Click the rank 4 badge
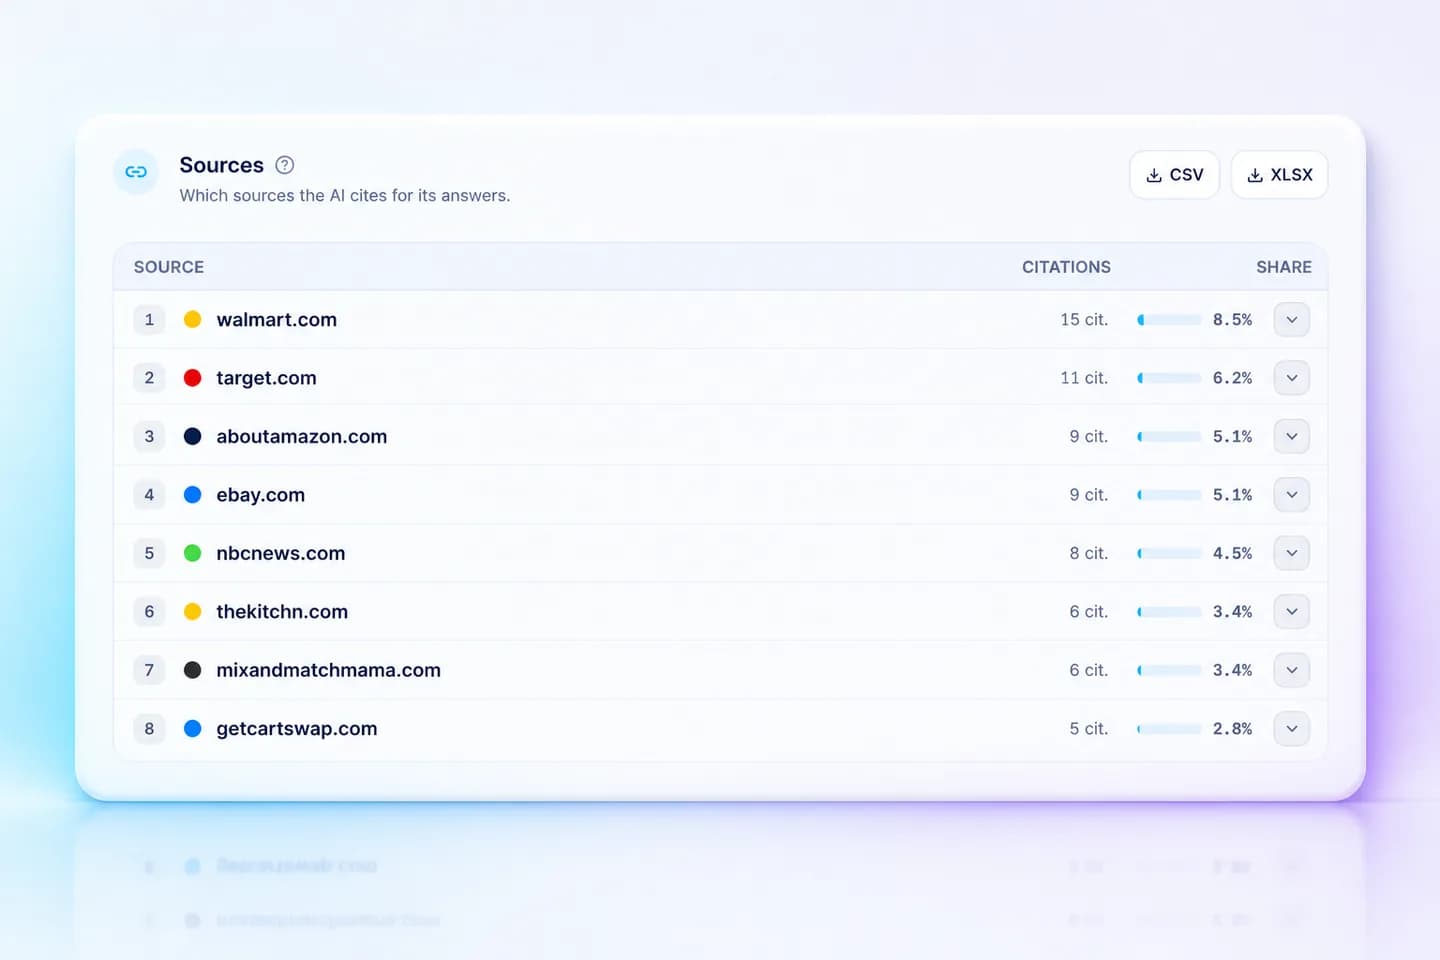This screenshot has width=1440, height=960. point(149,495)
